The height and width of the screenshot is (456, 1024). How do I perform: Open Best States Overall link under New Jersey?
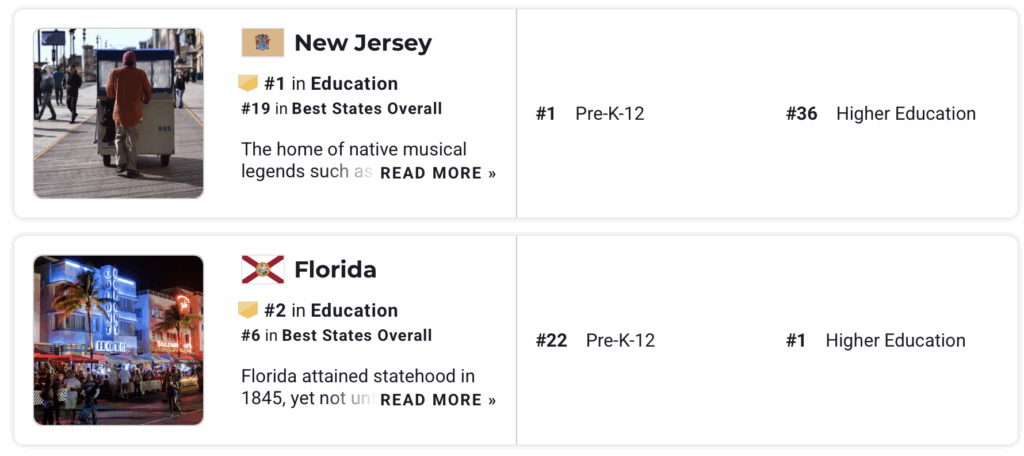(366, 108)
